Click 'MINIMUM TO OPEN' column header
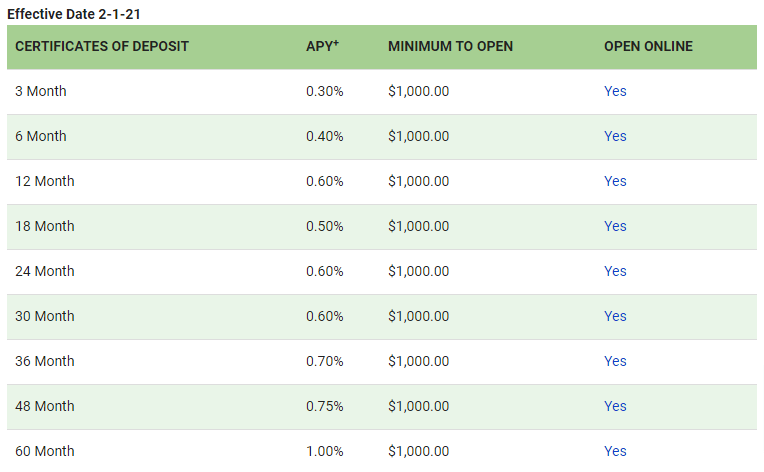 tap(450, 46)
